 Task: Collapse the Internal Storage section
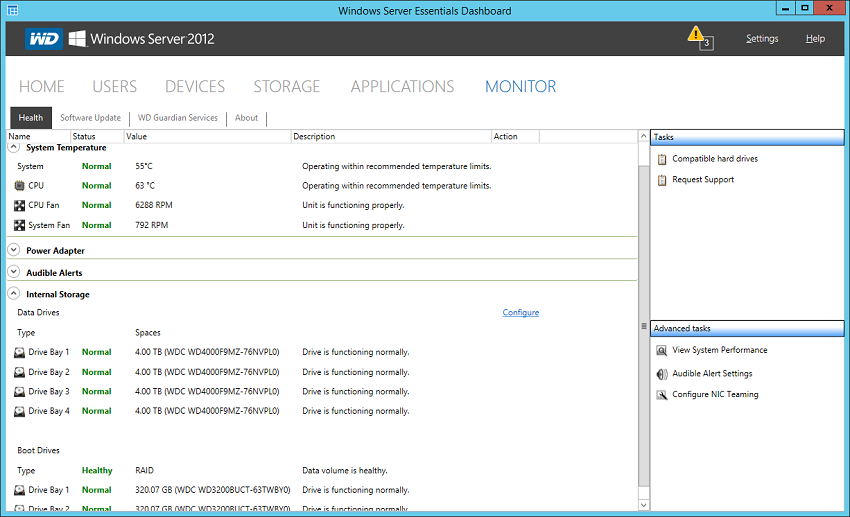pyautogui.click(x=14, y=293)
